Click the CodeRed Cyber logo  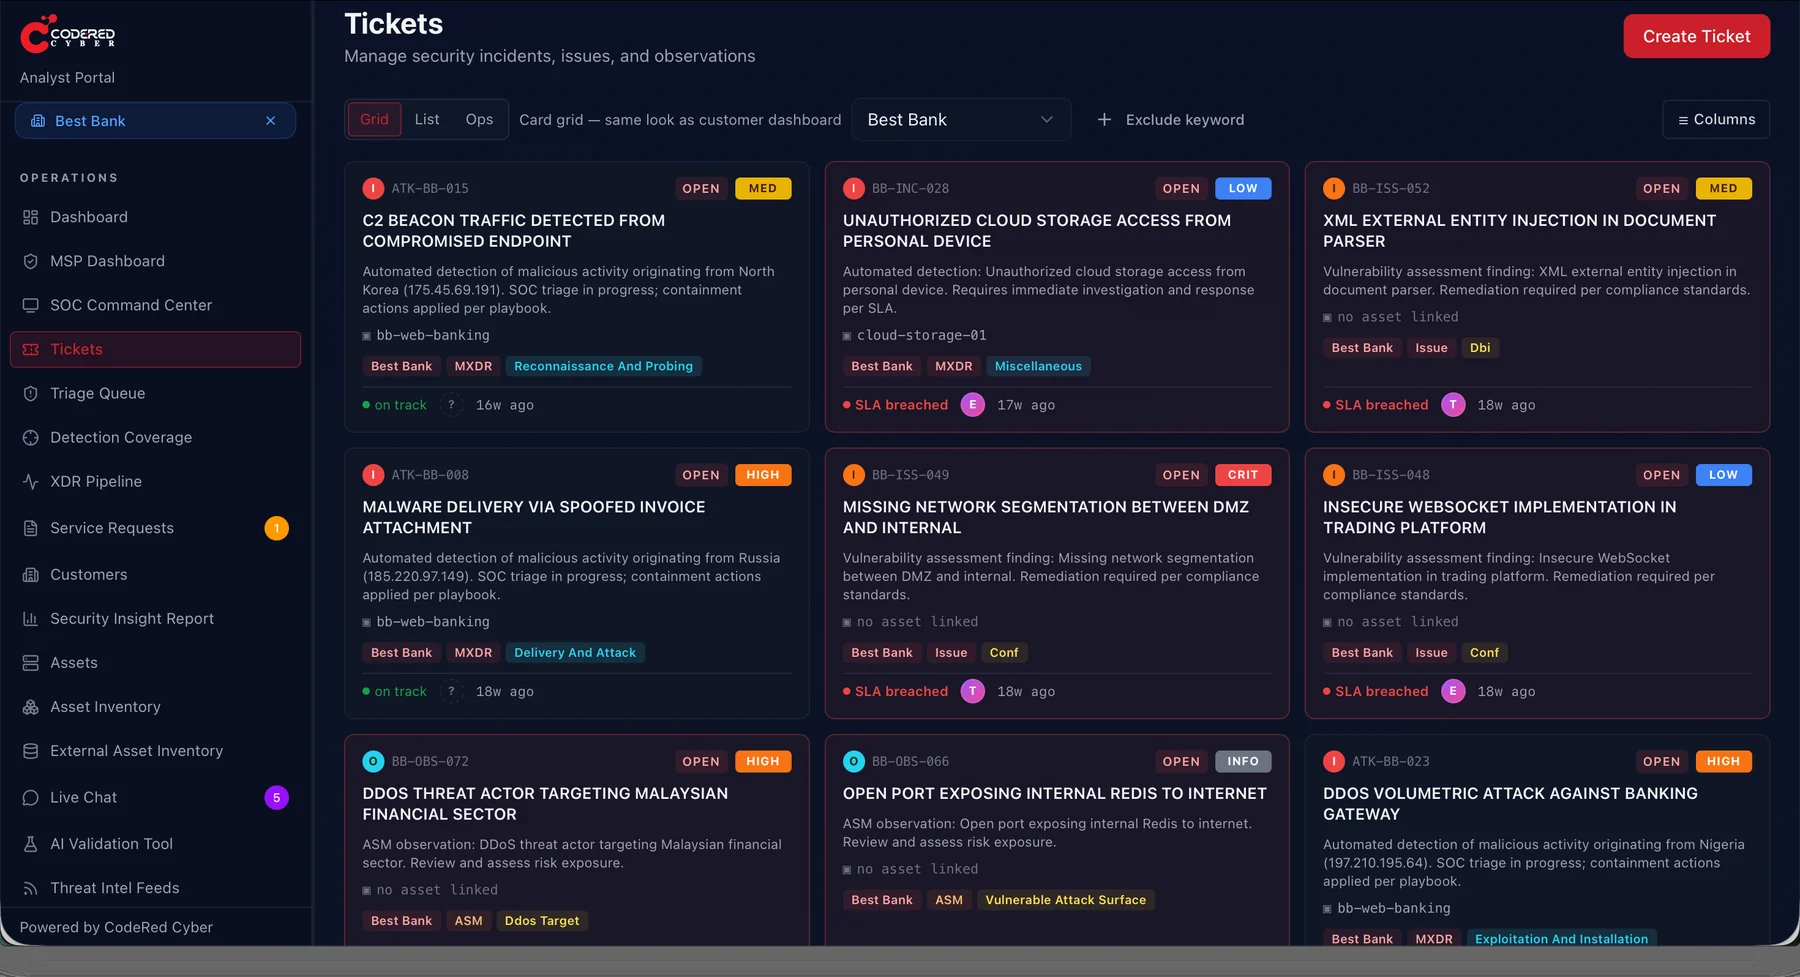68,34
